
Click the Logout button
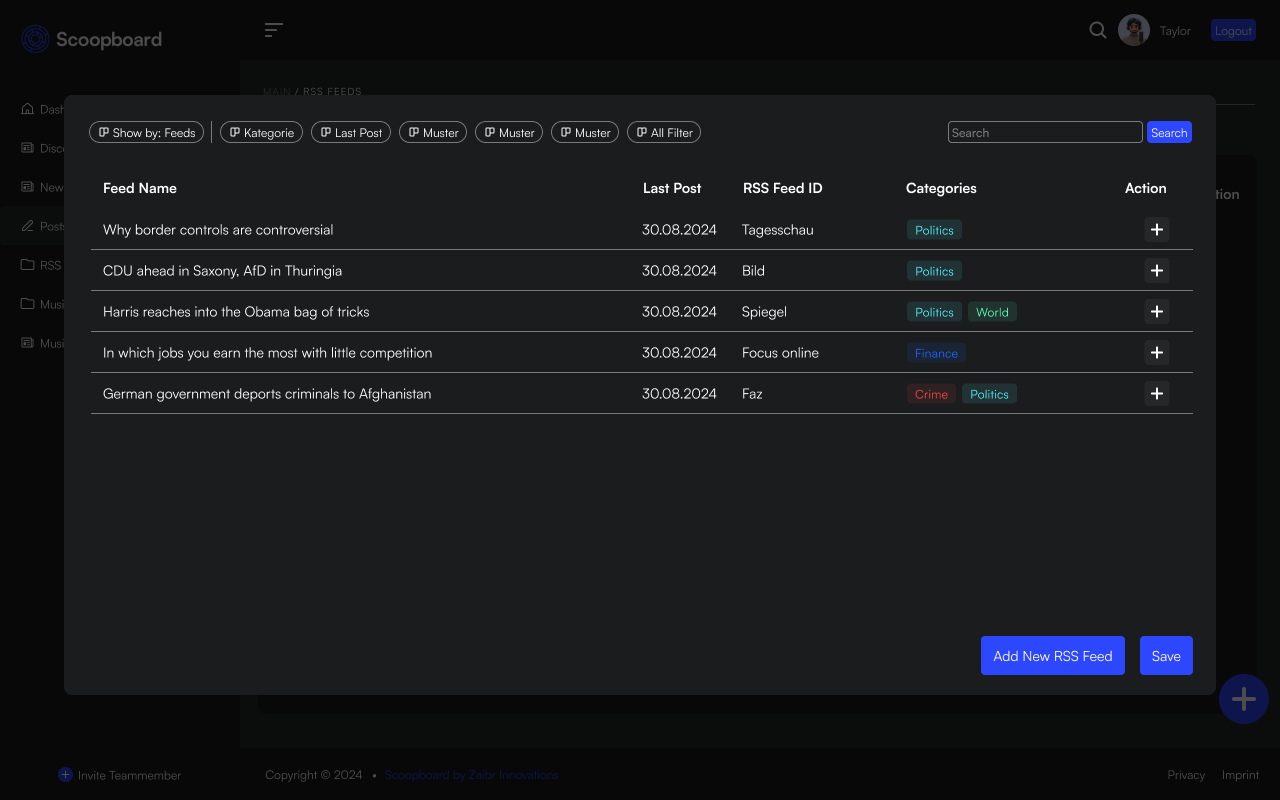(x=1233, y=31)
